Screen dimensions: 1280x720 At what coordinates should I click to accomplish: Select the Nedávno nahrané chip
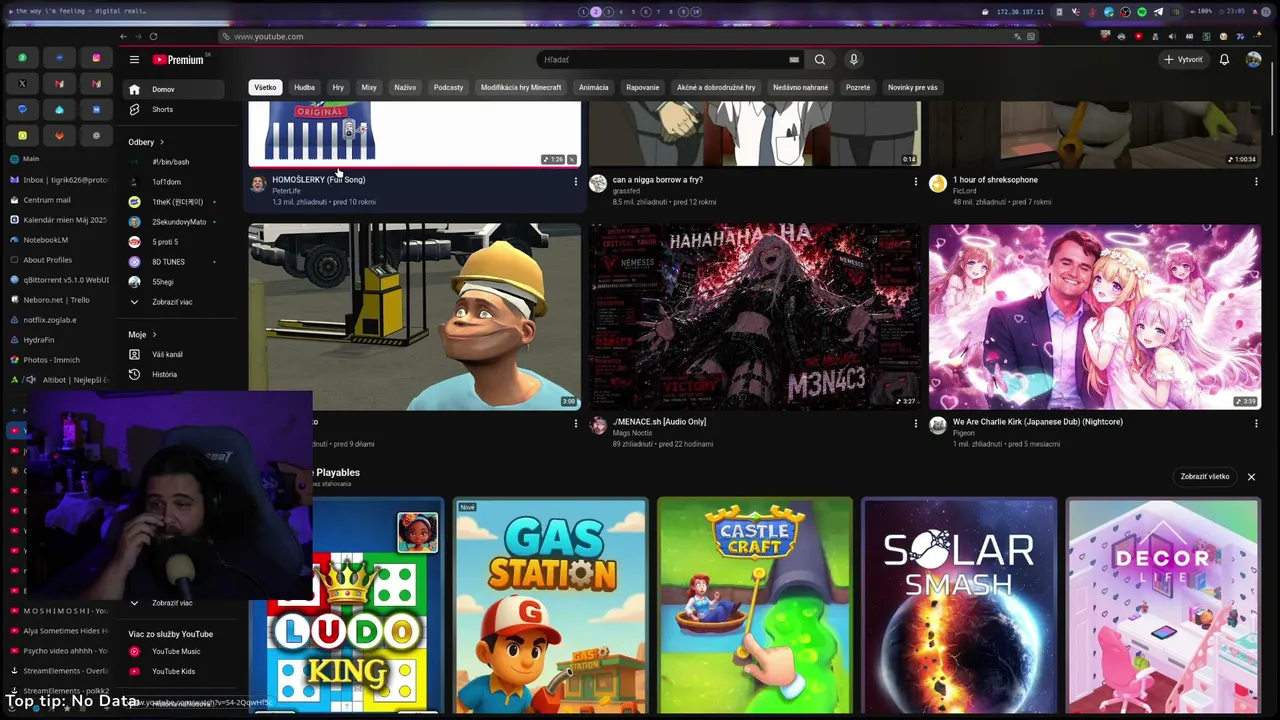(x=800, y=87)
